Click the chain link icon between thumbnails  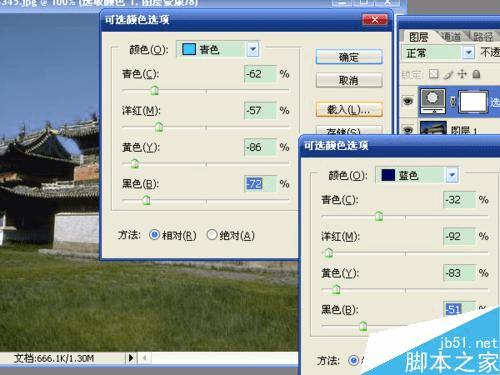click(x=453, y=101)
